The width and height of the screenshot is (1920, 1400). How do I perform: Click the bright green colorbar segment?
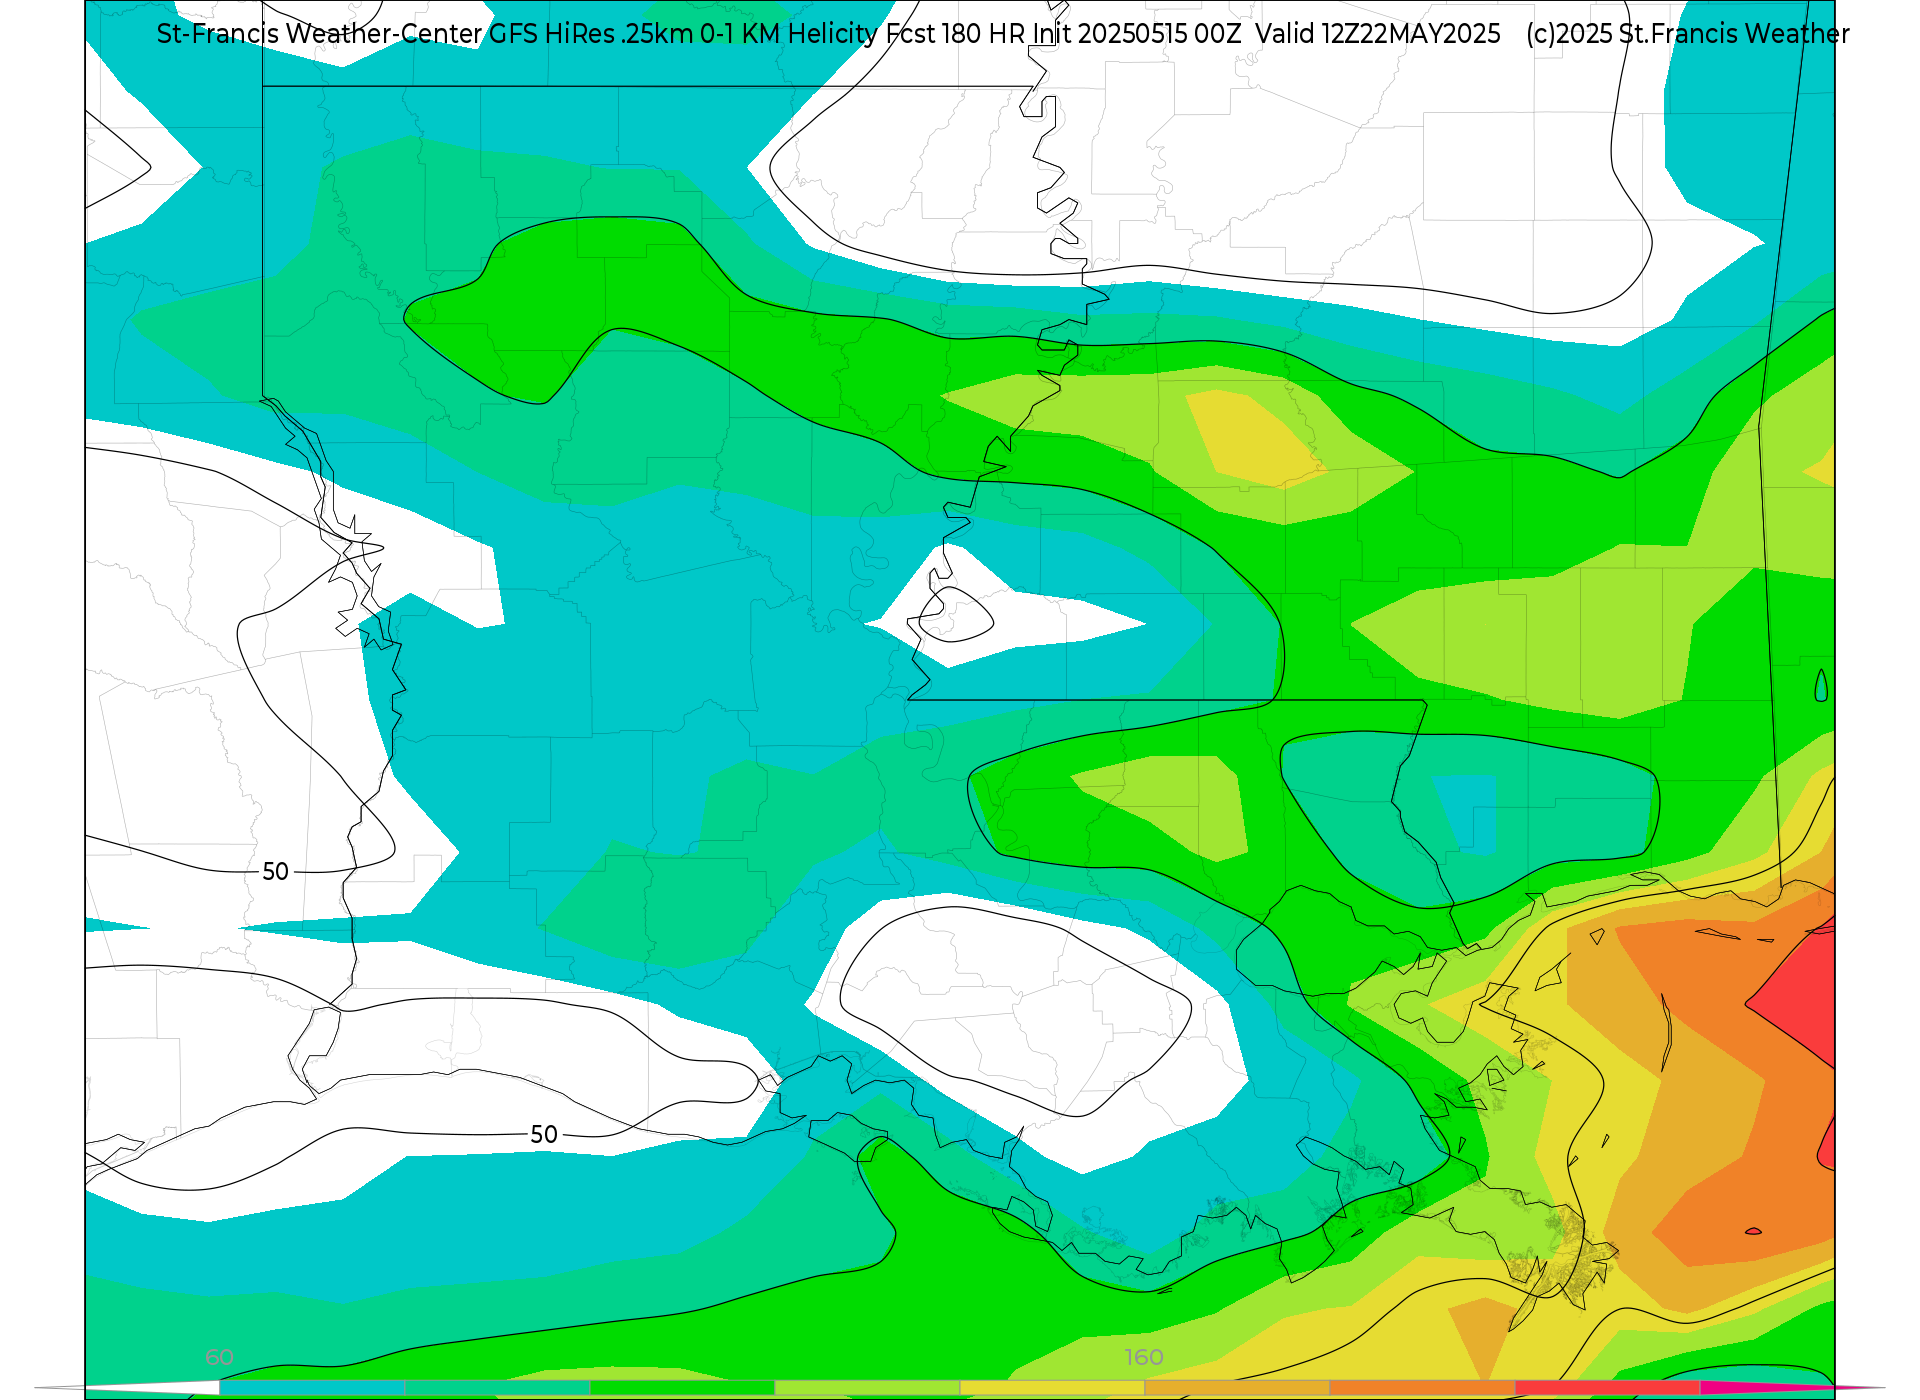pos(682,1388)
